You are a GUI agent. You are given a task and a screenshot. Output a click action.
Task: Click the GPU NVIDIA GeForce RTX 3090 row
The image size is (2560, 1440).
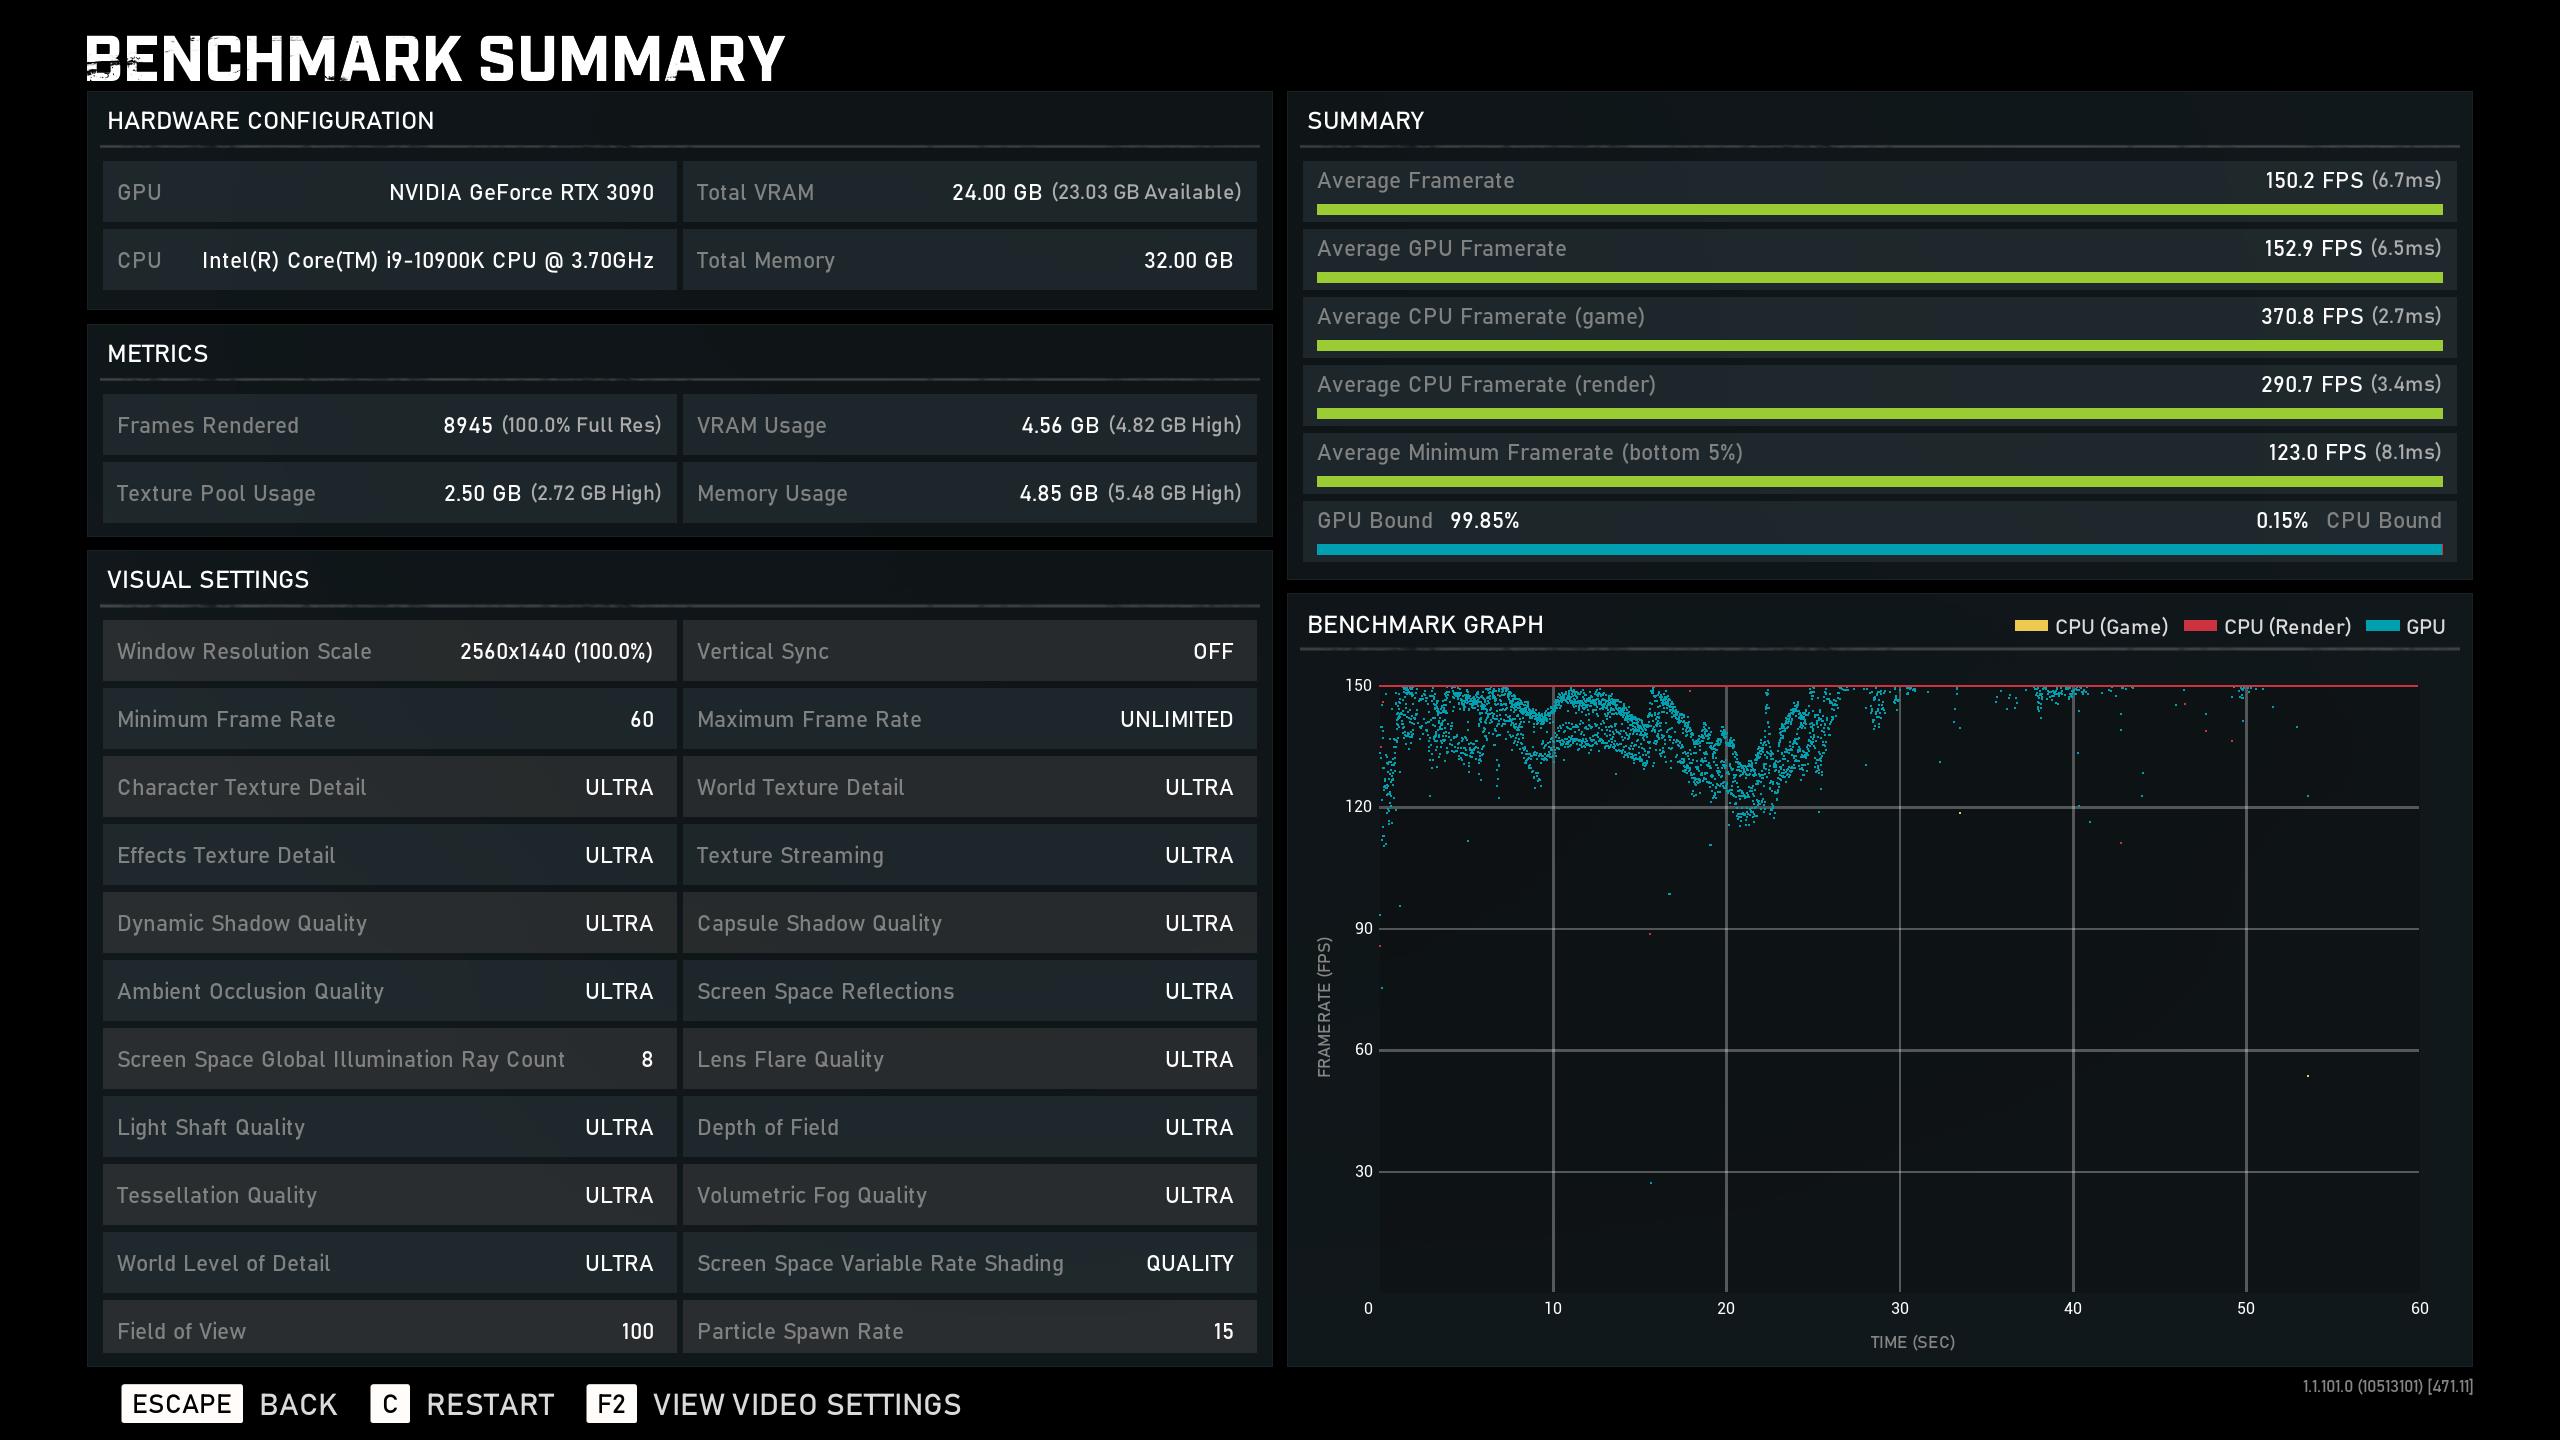(389, 192)
